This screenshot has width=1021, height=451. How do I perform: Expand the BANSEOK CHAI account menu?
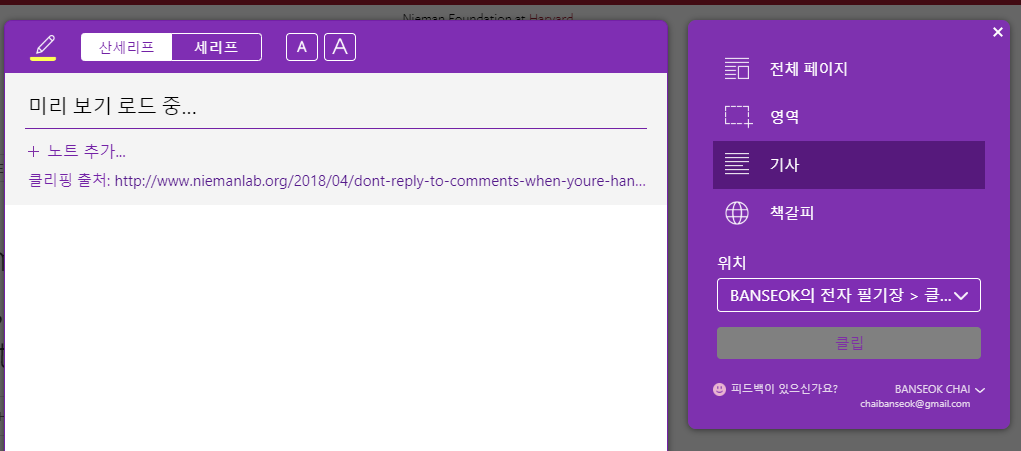click(x=940, y=389)
